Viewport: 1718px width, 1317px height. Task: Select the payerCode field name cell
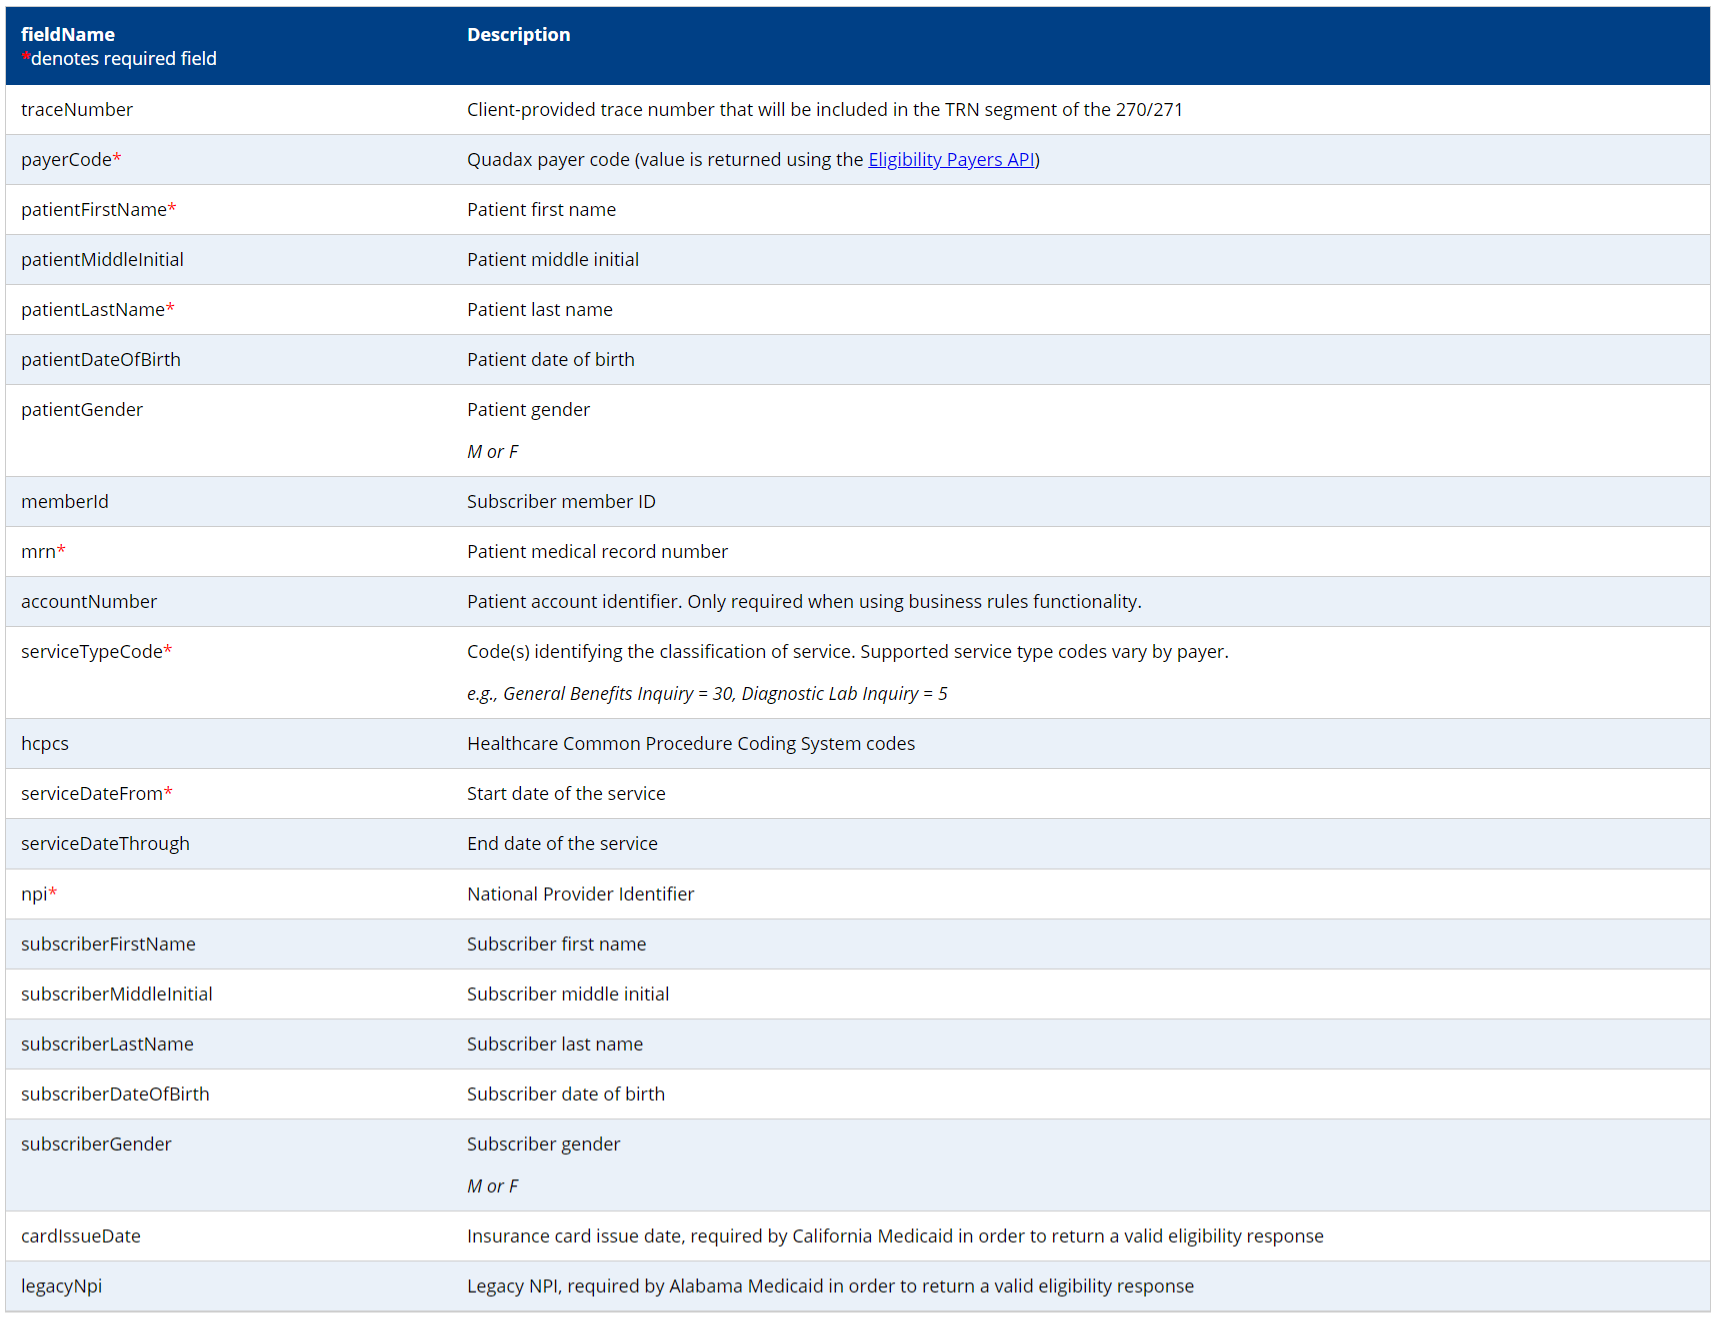point(66,160)
